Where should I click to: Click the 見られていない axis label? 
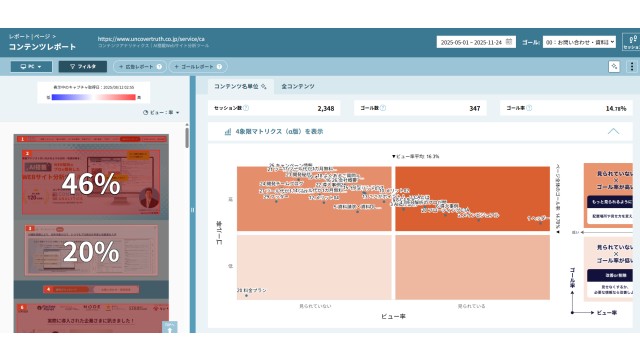click(x=315, y=306)
